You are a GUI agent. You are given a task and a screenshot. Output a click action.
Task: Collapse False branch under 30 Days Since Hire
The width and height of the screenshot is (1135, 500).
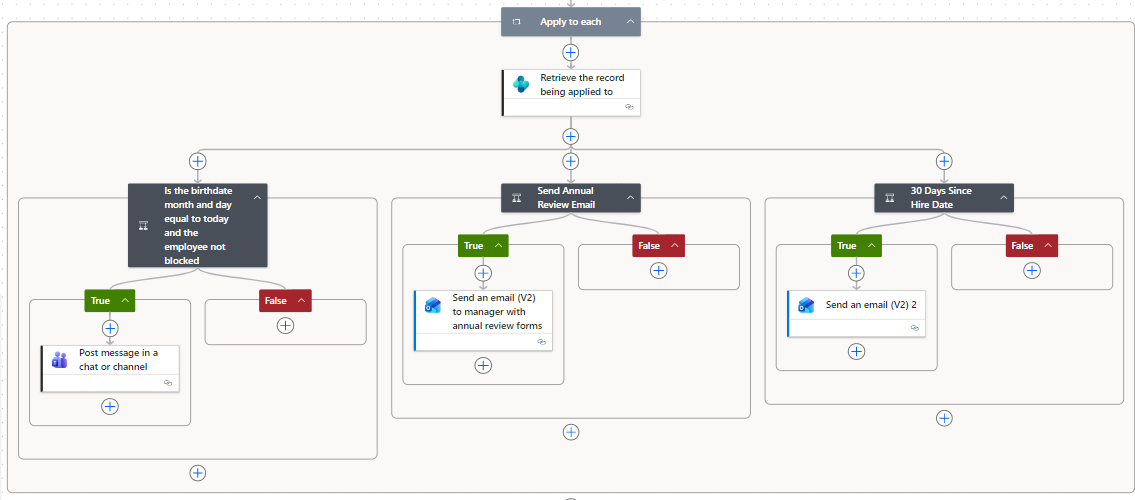tap(1047, 246)
